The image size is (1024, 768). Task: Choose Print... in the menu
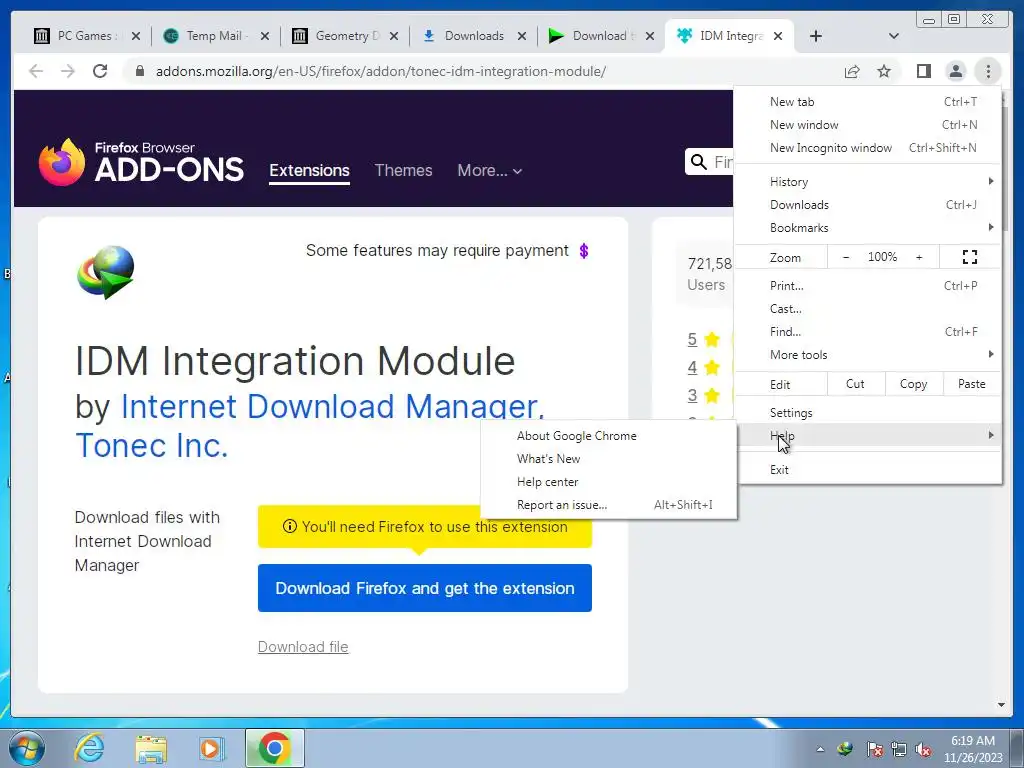pyautogui.click(x=869, y=285)
